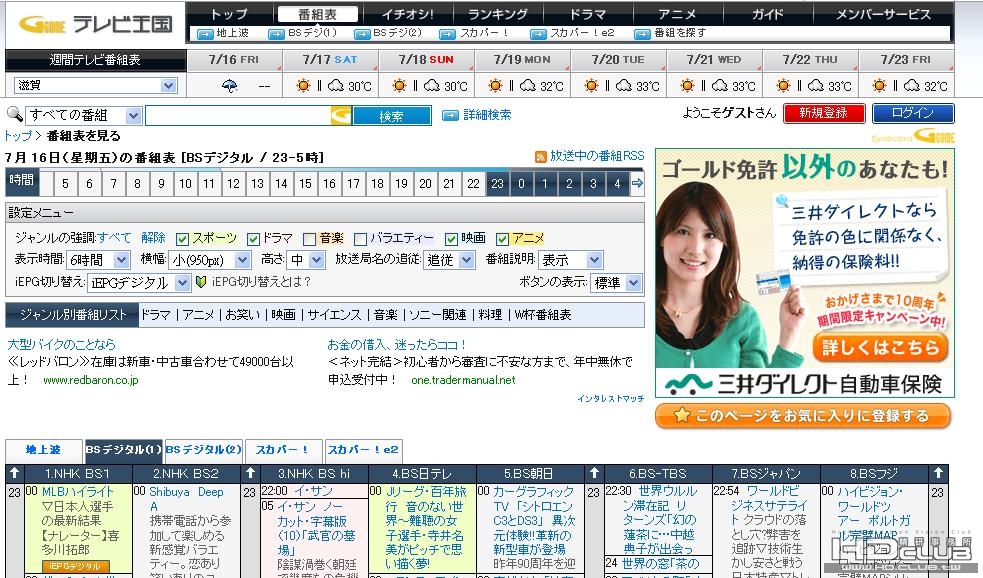Click the sun icon under 7/17 SAT
The height and width of the screenshot is (578, 983).
click(x=303, y=86)
